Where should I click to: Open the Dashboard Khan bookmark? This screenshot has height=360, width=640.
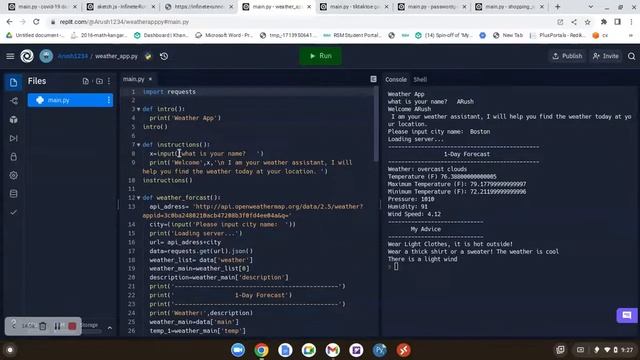coord(161,36)
